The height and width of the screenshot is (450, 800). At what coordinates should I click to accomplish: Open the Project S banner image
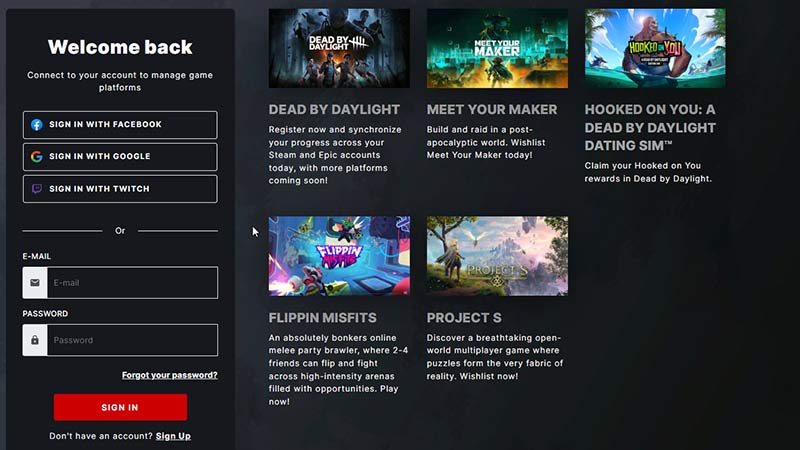click(497, 256)
